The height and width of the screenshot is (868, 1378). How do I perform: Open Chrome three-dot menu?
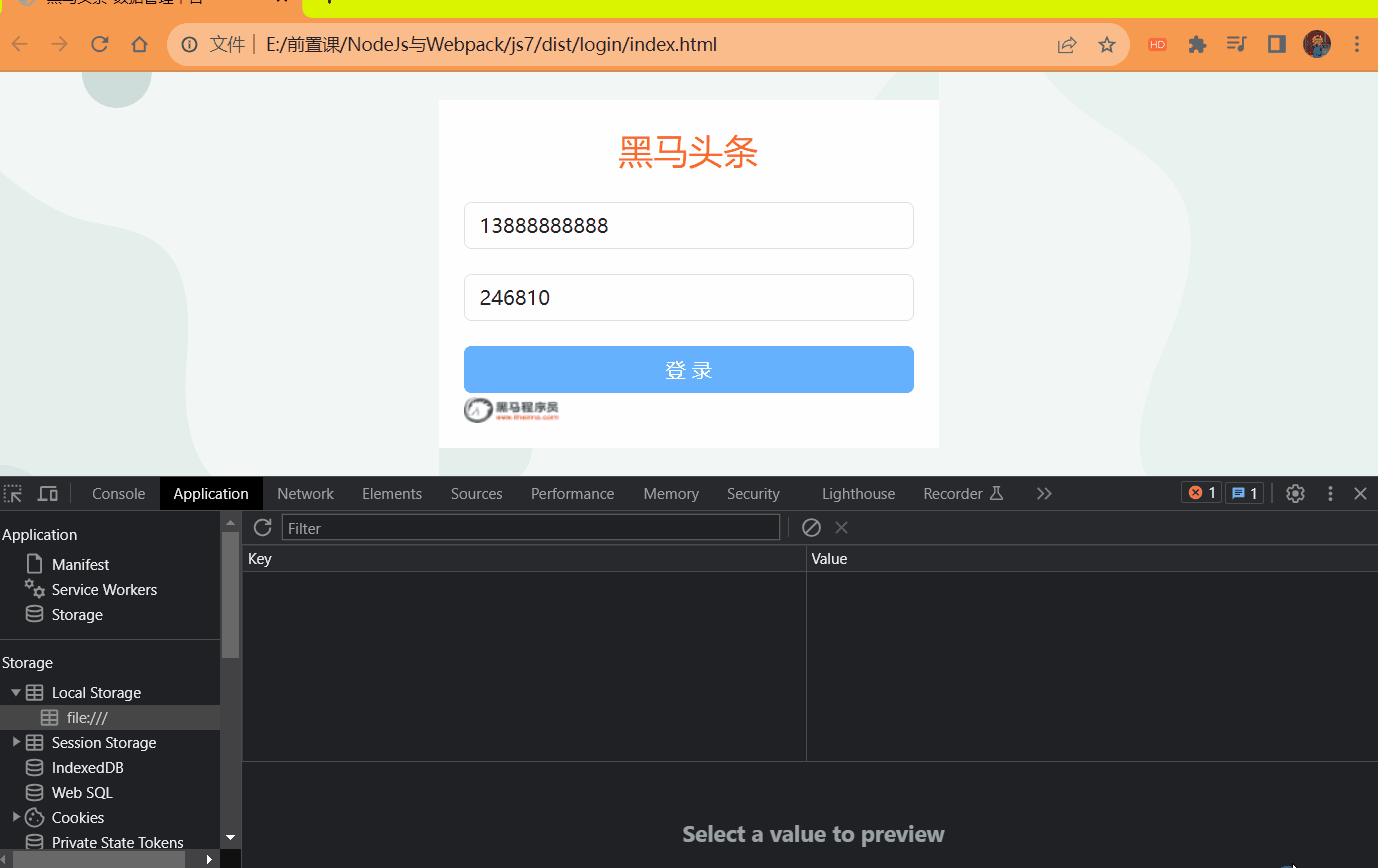tap(1357, 45)
